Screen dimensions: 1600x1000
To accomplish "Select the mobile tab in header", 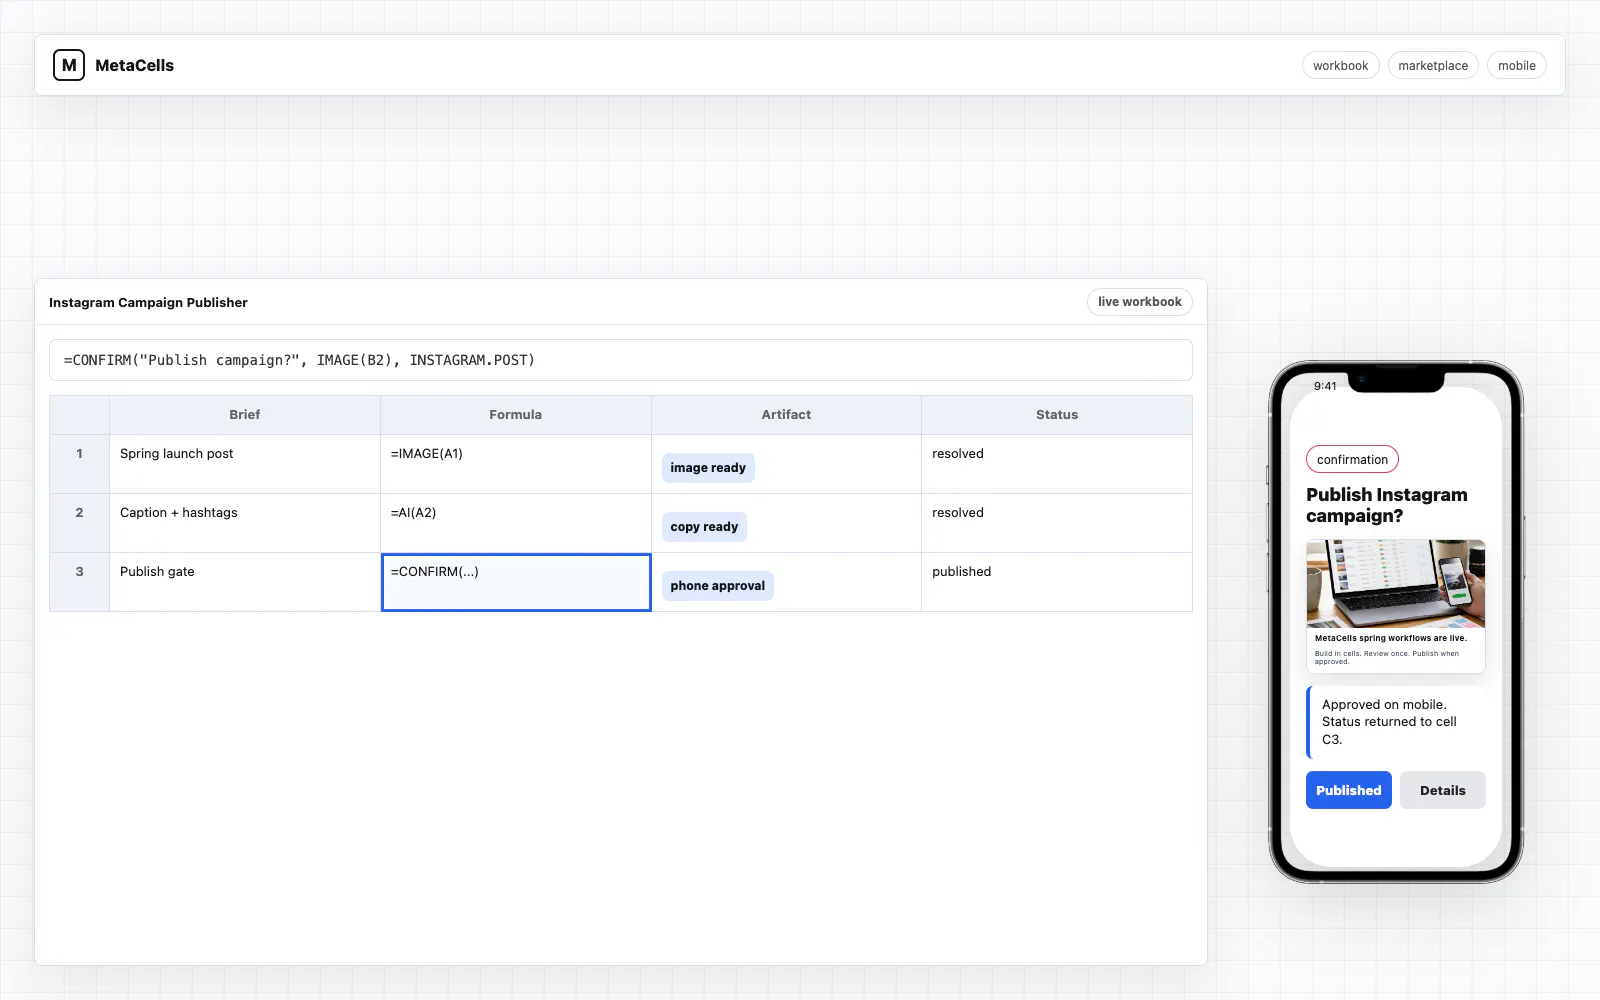I will pos(1516,65).
